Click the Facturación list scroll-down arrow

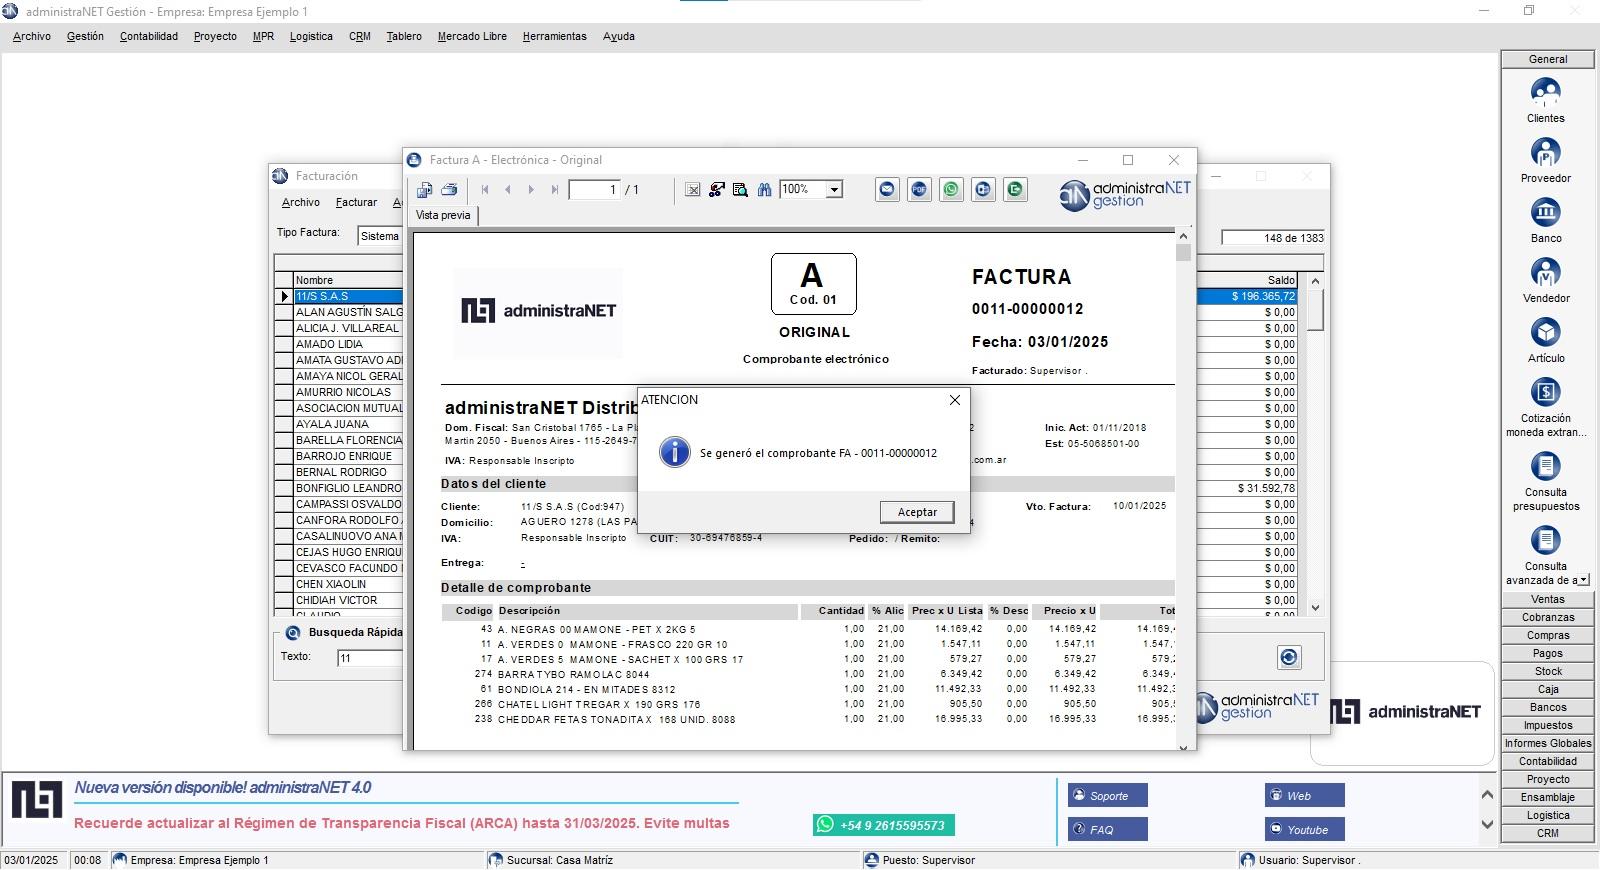click(1316, 607)
